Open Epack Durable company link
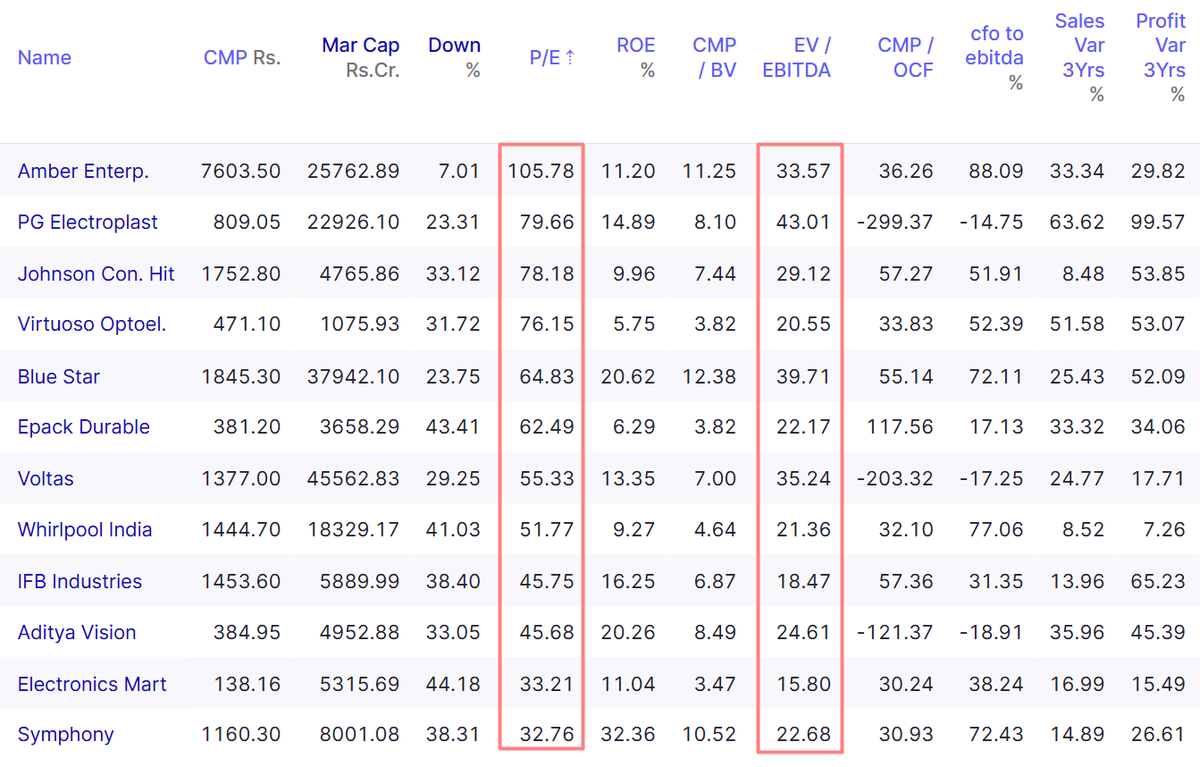Image resolution: width=1200 pixels, height=767 pixels. (84, 427)
